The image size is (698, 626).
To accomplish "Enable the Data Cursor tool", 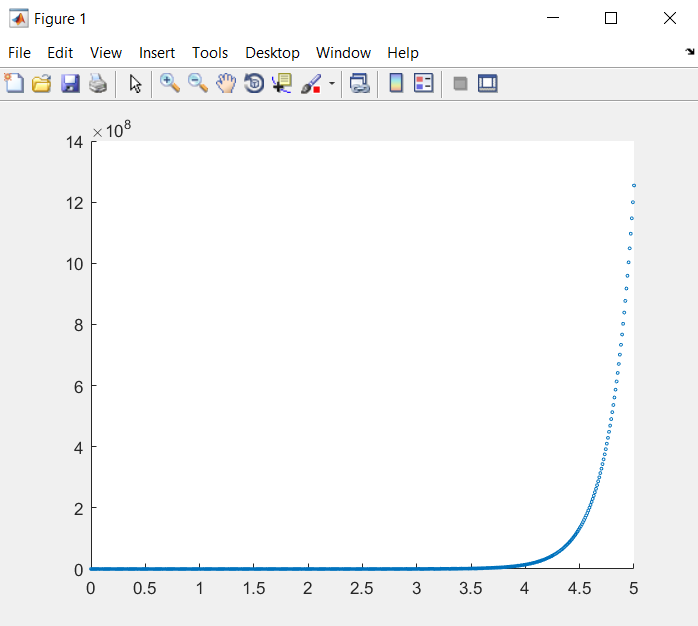I will [x=282, y=83].
